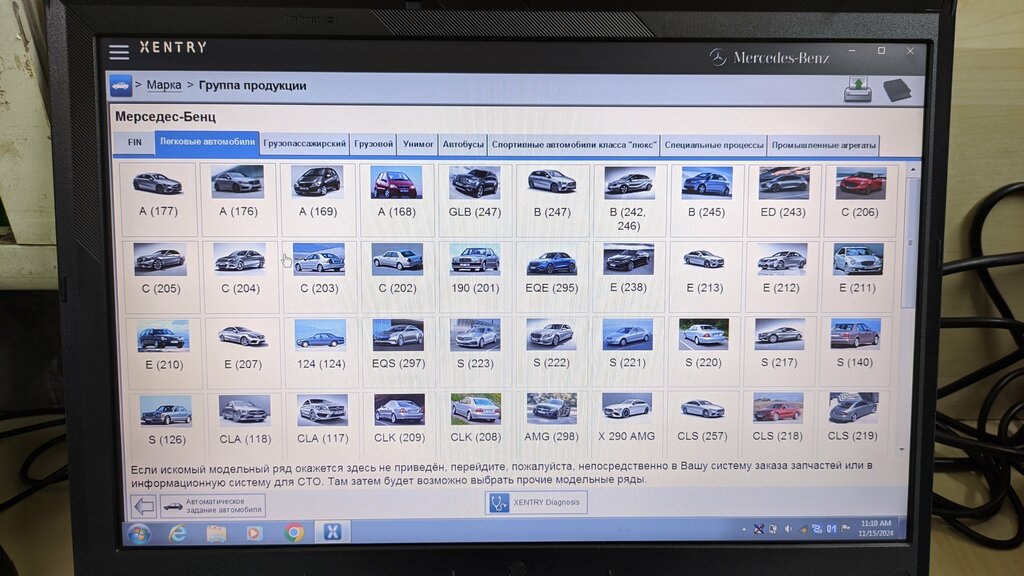Open the C (204) tile
Screen dimensions: 1024x576
pyautogui.click(x=240, y=276)
